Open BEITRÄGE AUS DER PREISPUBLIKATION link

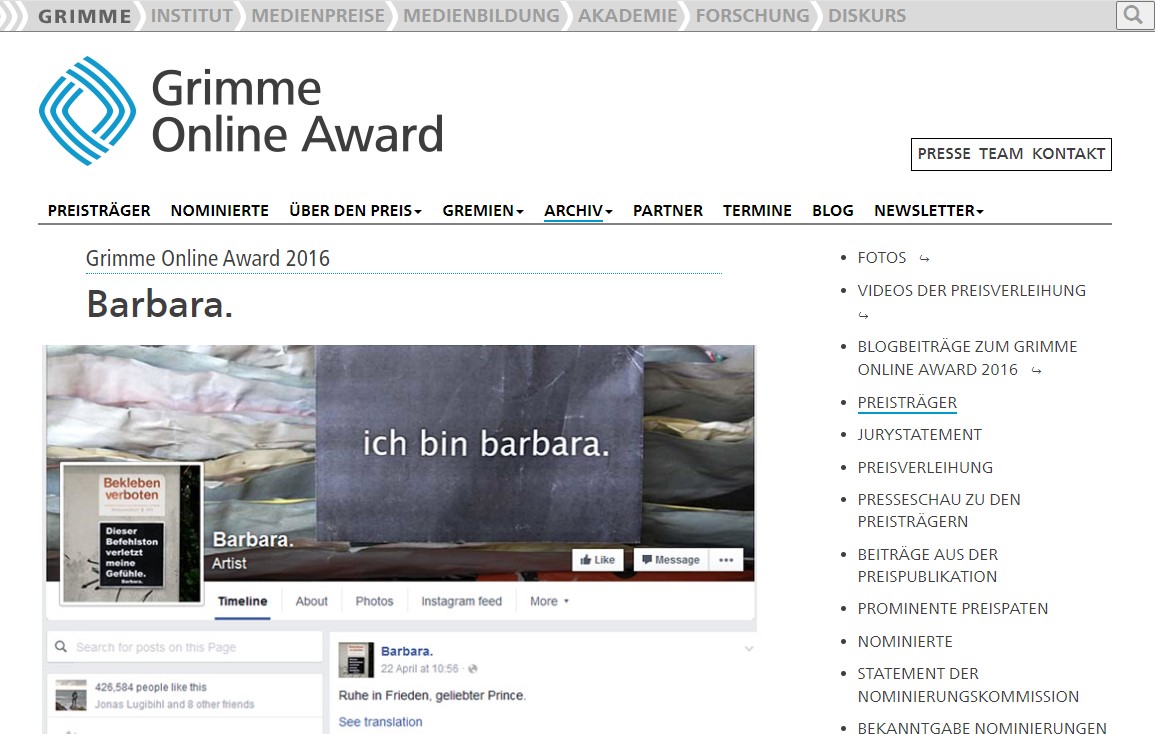pyautogui.click(x=928, y=565)
